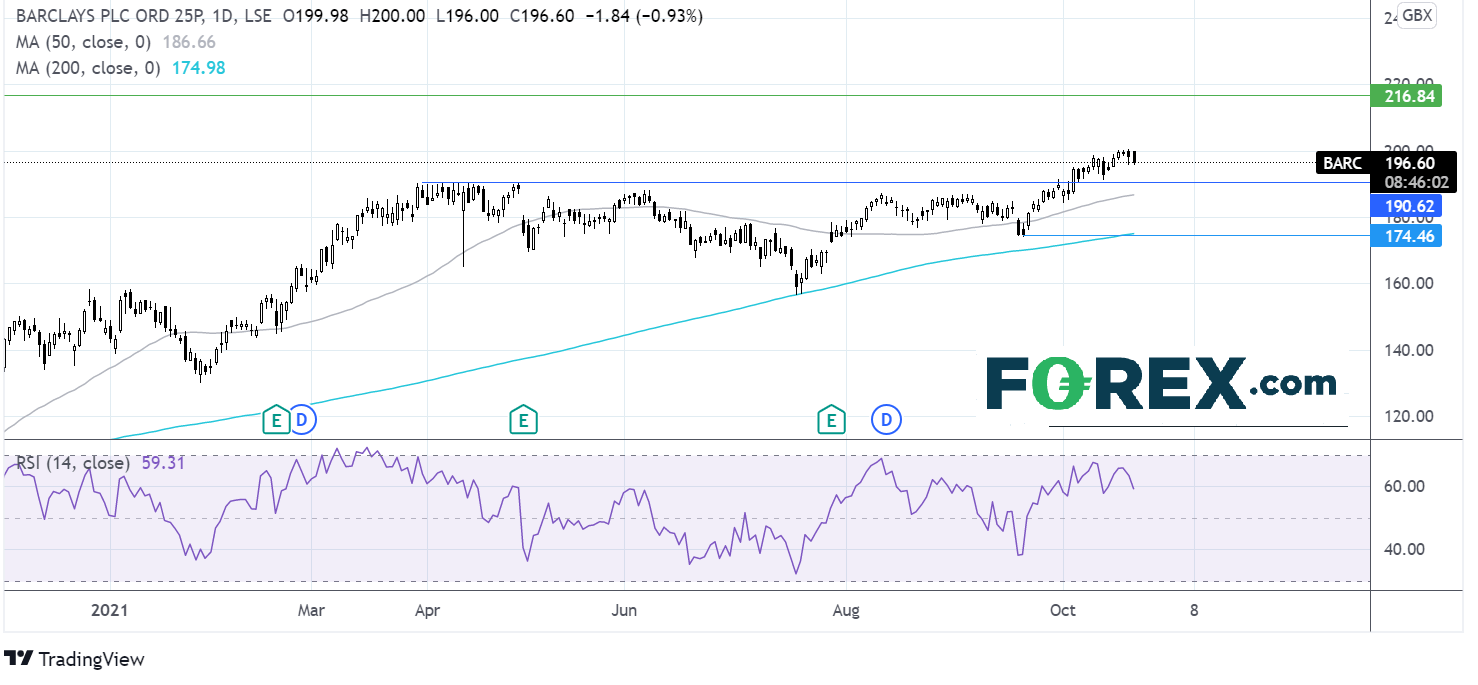Click the 160.00 price axis label
The height and width of the screenshot is (685, 1478).
(x=1411, y=284)
